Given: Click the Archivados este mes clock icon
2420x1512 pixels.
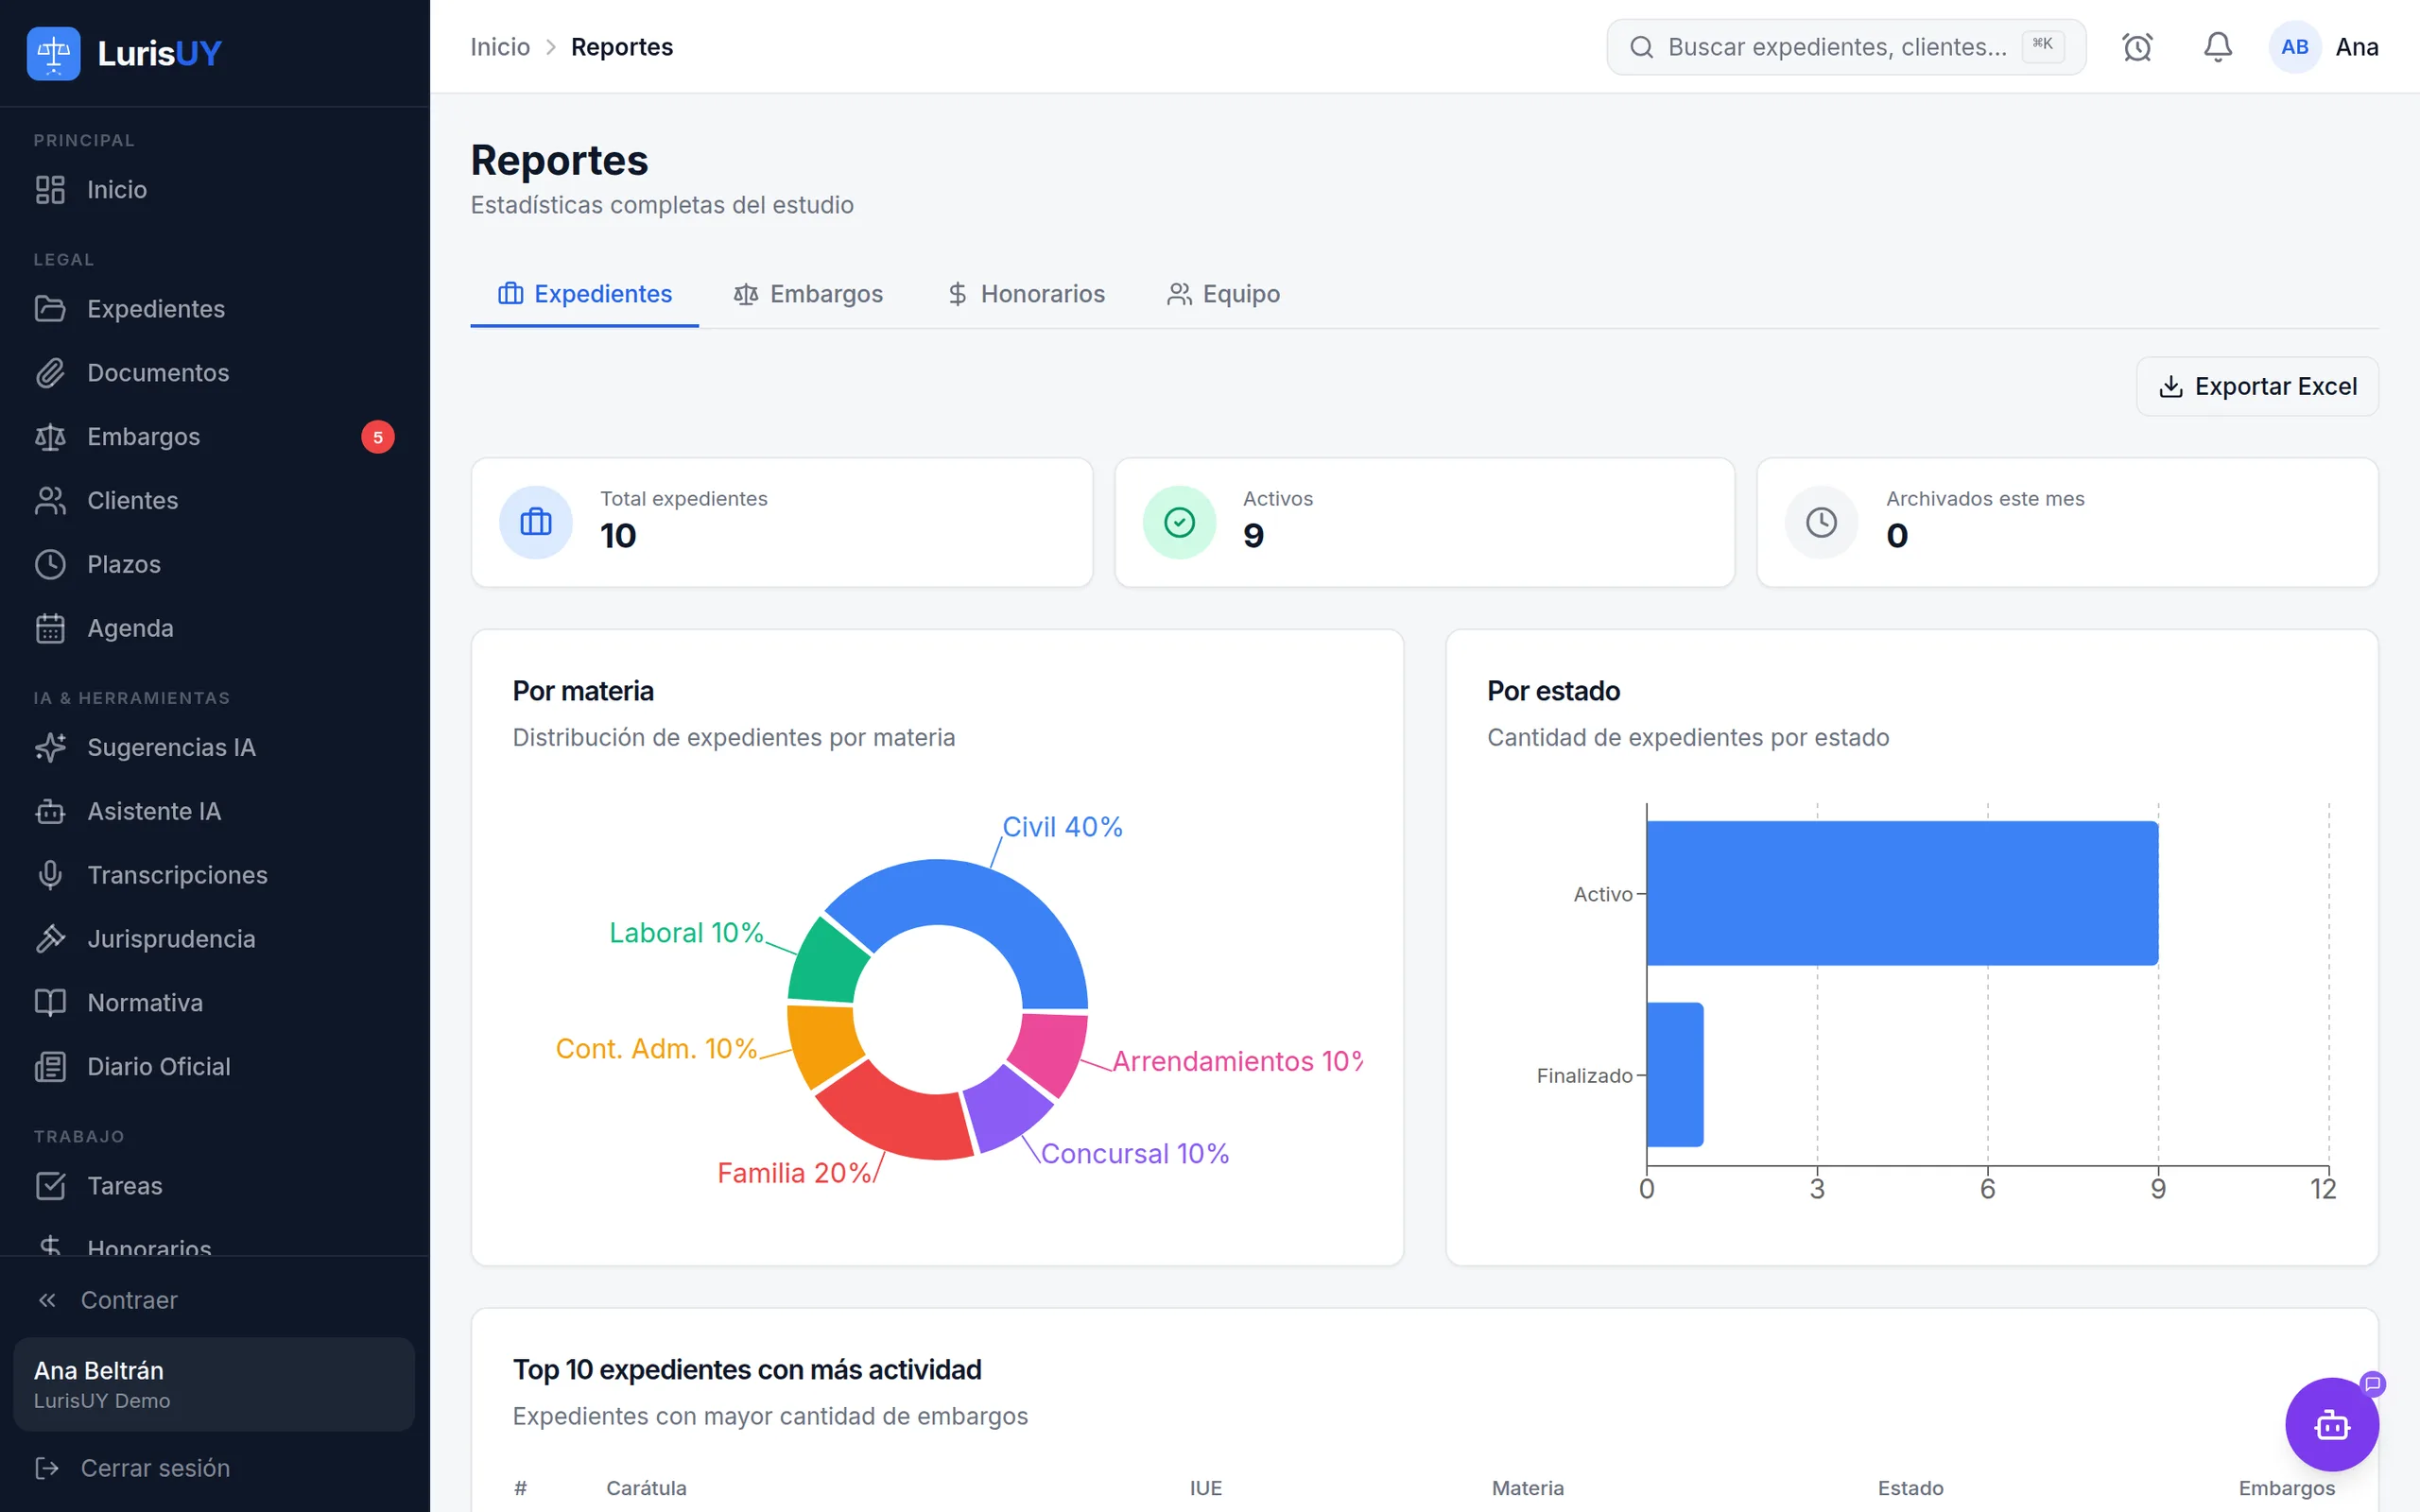Looking at the screenshot, I should (1822, 522).
